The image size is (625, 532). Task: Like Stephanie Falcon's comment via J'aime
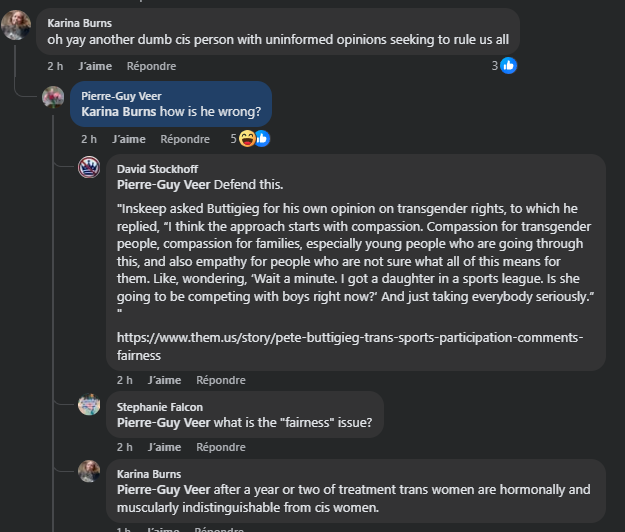coord(164,447)
